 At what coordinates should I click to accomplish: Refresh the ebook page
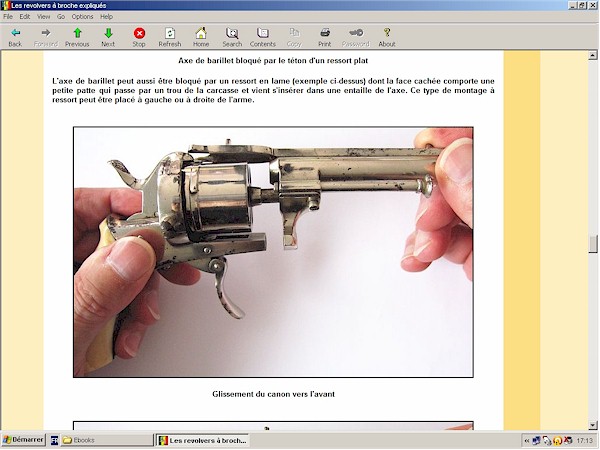(x=170, y=37)
